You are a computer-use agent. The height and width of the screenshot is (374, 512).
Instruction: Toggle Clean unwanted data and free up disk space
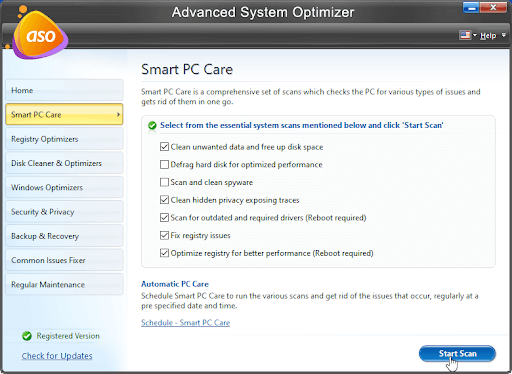pos(164,147)
